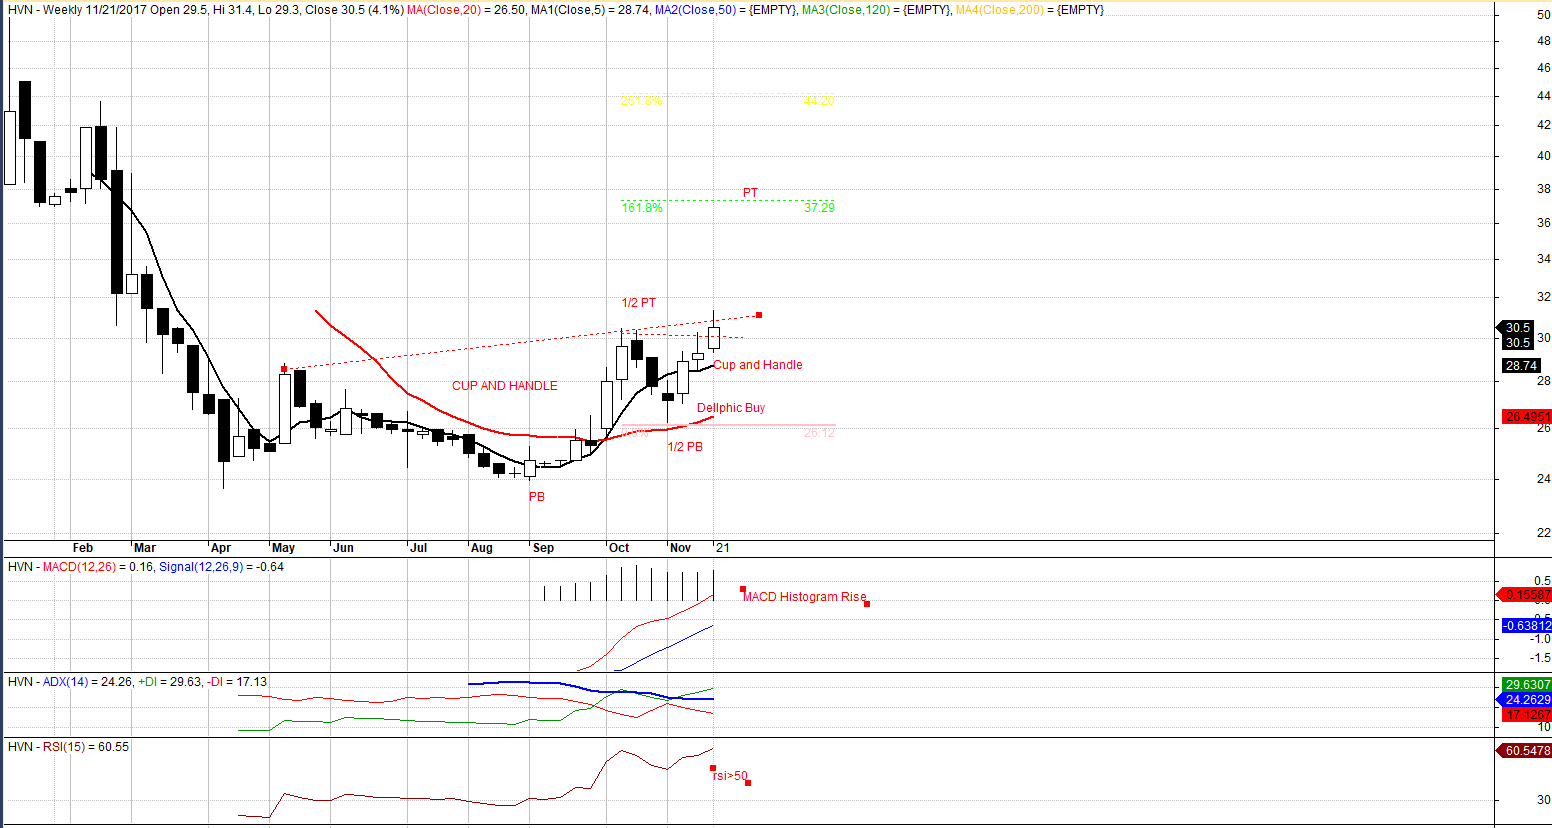Select the red 26.4951 moving average tag
The image size is (1552, 828).
click(1526, 417)
